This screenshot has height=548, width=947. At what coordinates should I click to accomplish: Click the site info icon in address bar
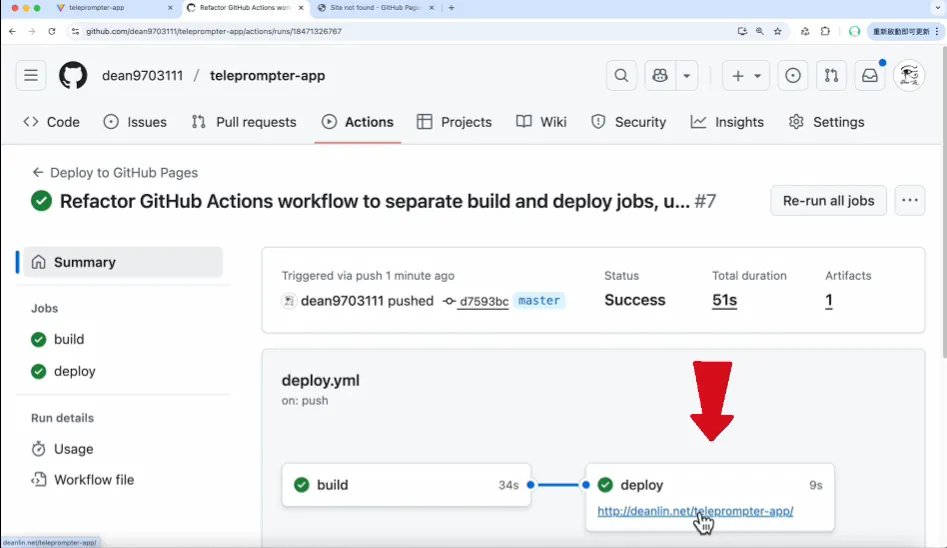(75, 31)
